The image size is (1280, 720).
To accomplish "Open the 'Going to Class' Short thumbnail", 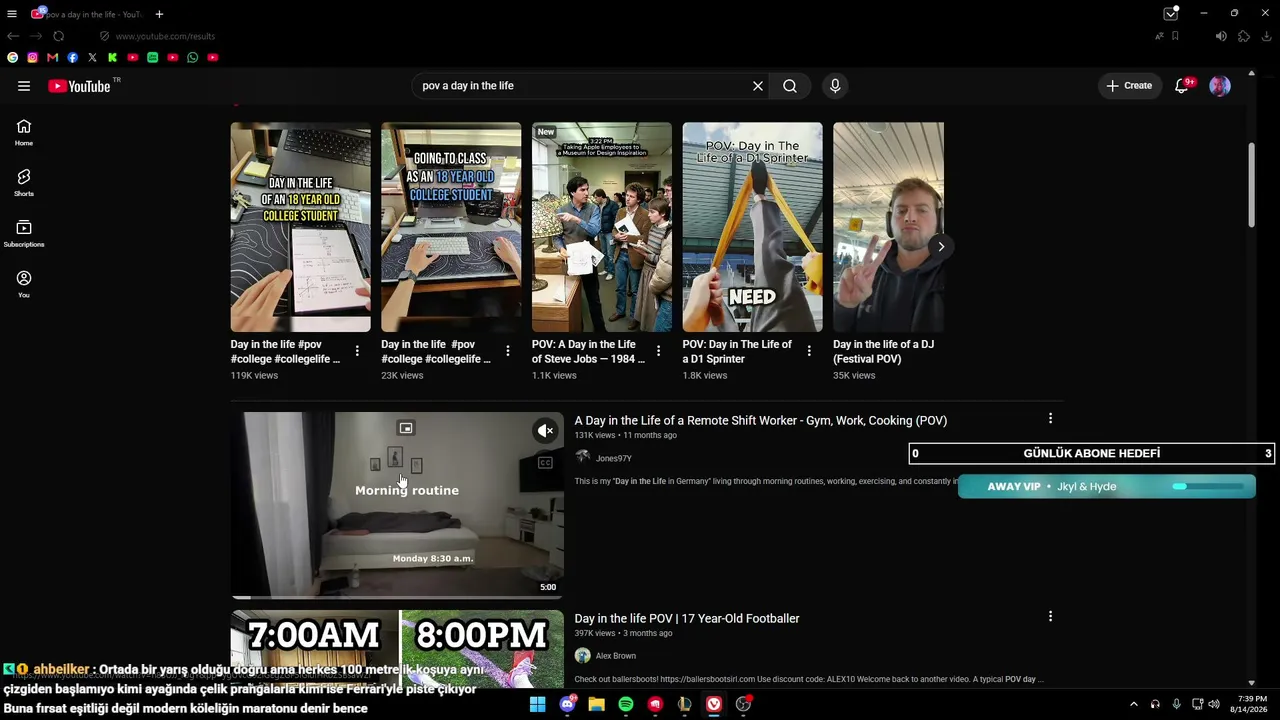I will coord(451,227).
